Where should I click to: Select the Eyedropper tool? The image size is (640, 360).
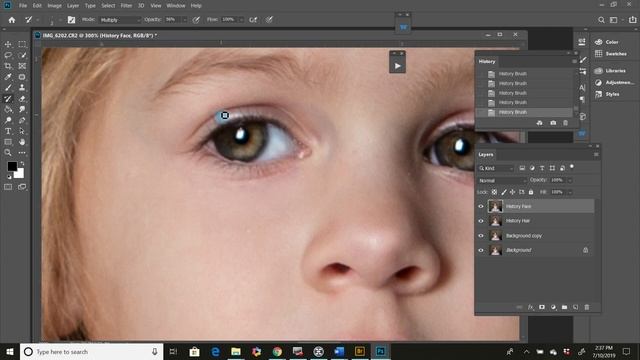tap(8, 77)
